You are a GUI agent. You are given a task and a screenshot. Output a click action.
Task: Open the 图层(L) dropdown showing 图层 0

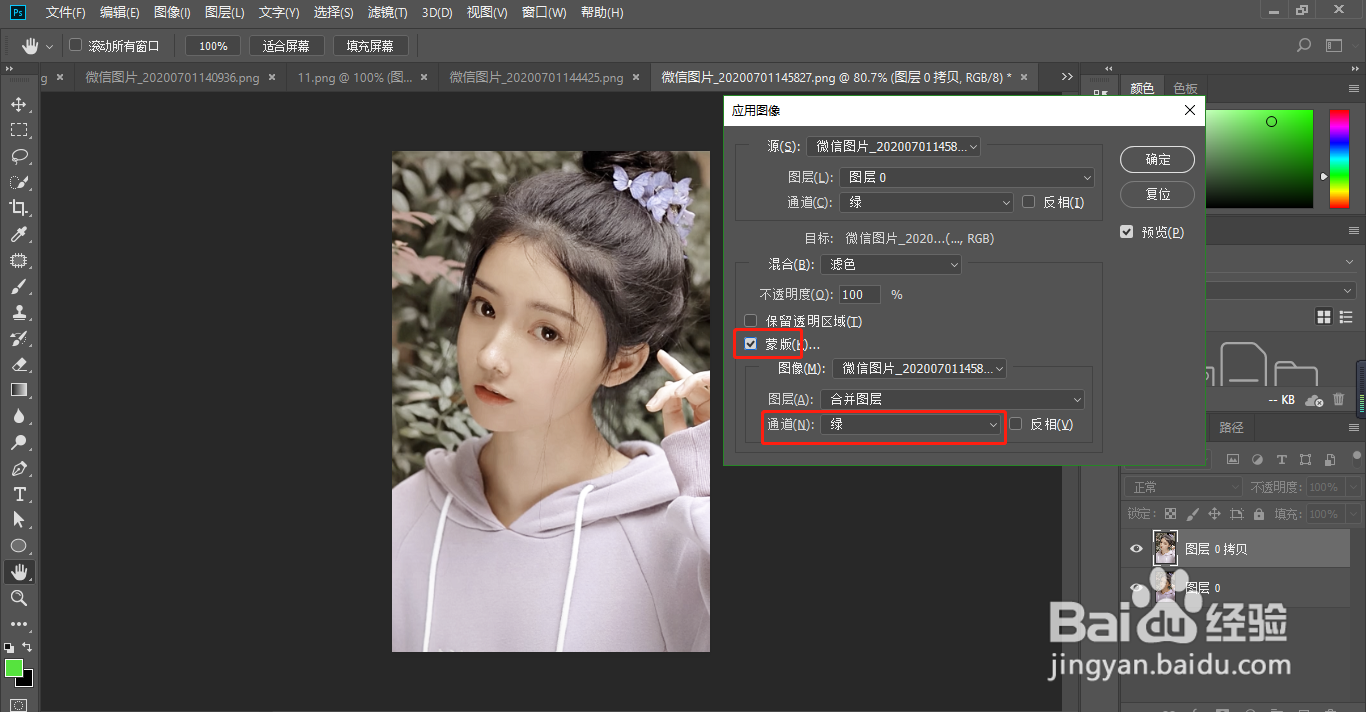pyautogui.click(x=967, y=177)
